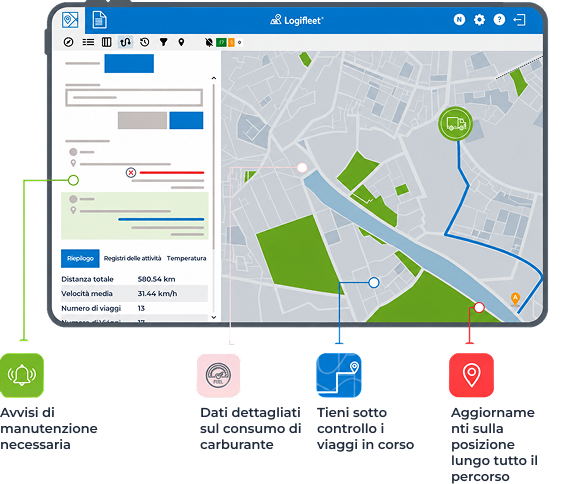Image resolution: width=569 pixels, height=484 pixels.
Task: Click the Velocità media value 31.44 km/h
Action: click(157, 294)
